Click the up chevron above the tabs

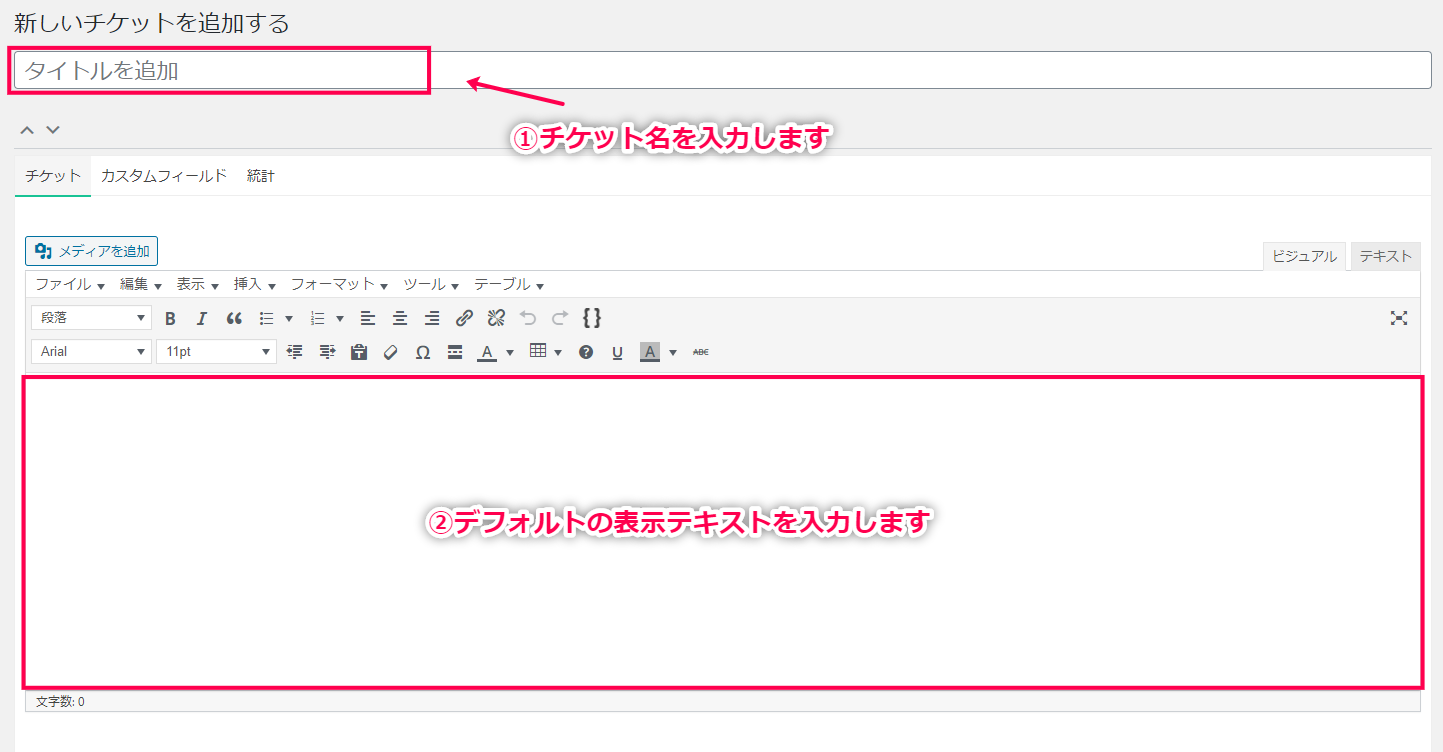click(x=27, y=130)
